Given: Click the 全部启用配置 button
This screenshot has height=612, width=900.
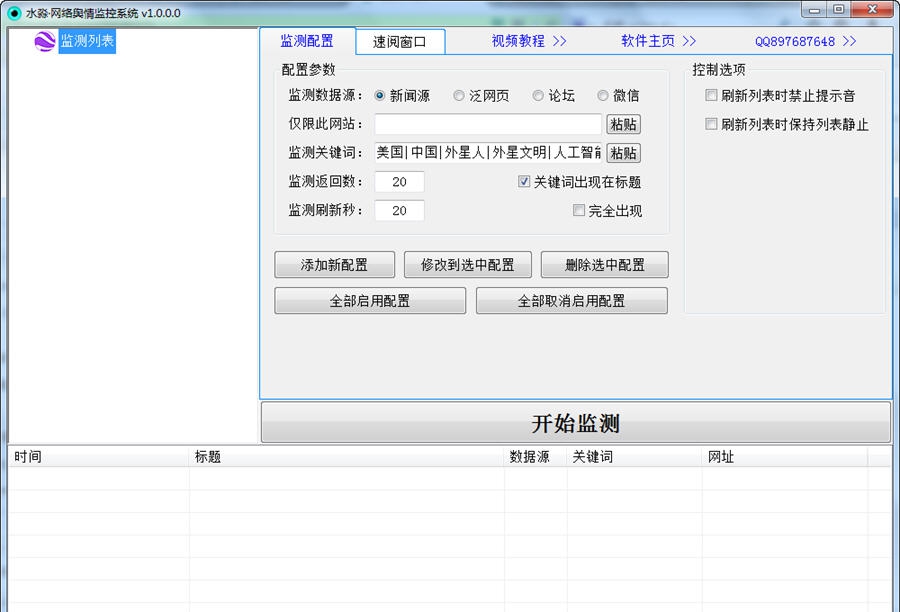Looking at the screenshot, I should [370, 301].
